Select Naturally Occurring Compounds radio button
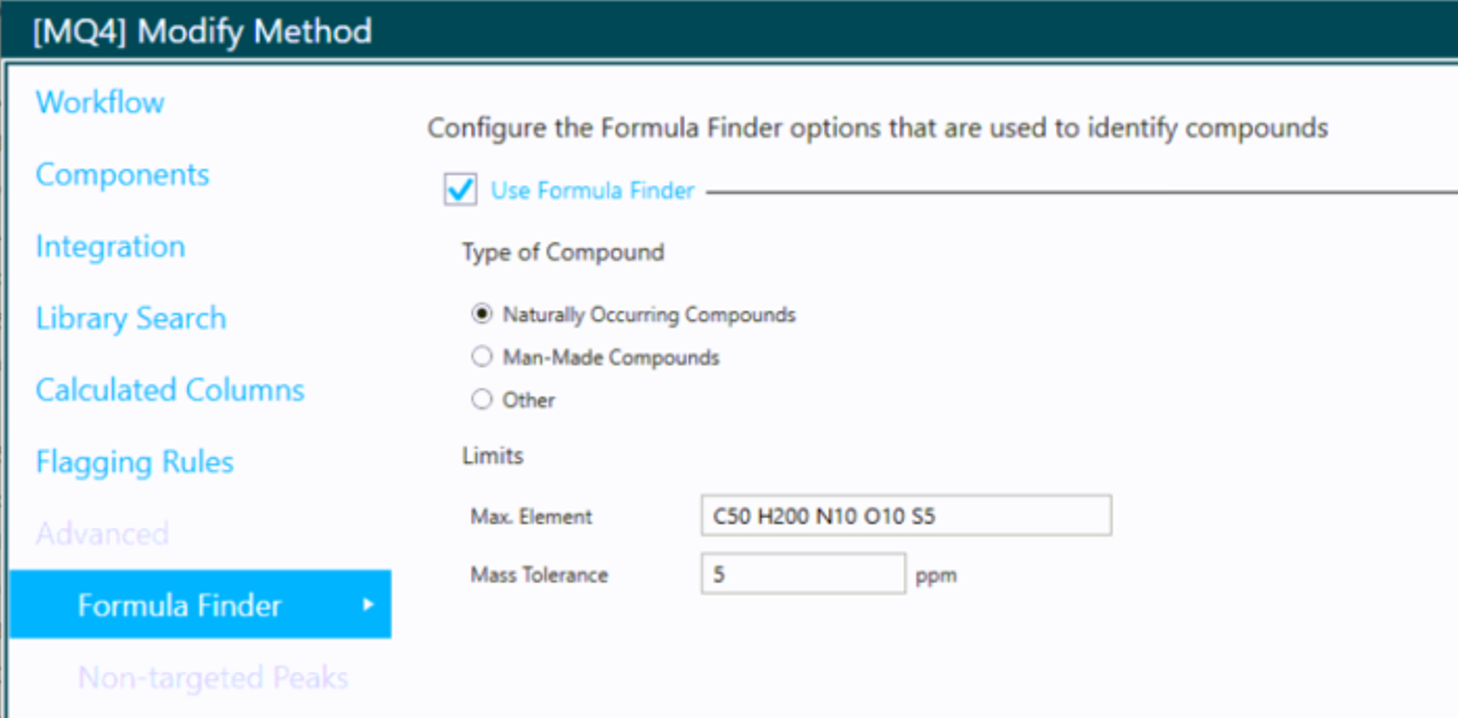1458x718 pixels. (x=482, y=314)
